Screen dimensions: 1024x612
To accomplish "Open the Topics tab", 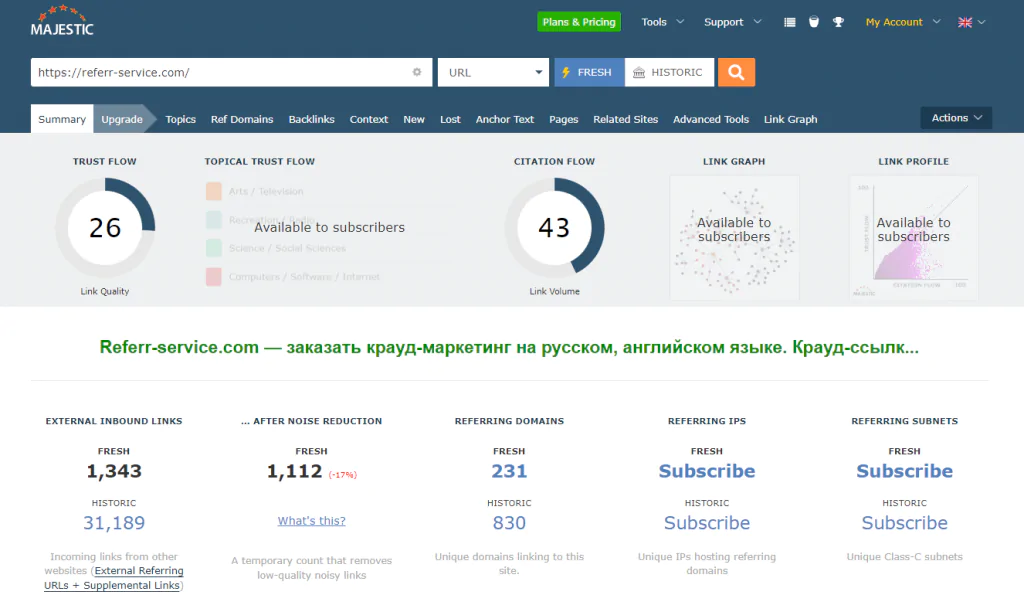I will pyautogui.click(x=180, y=120).
